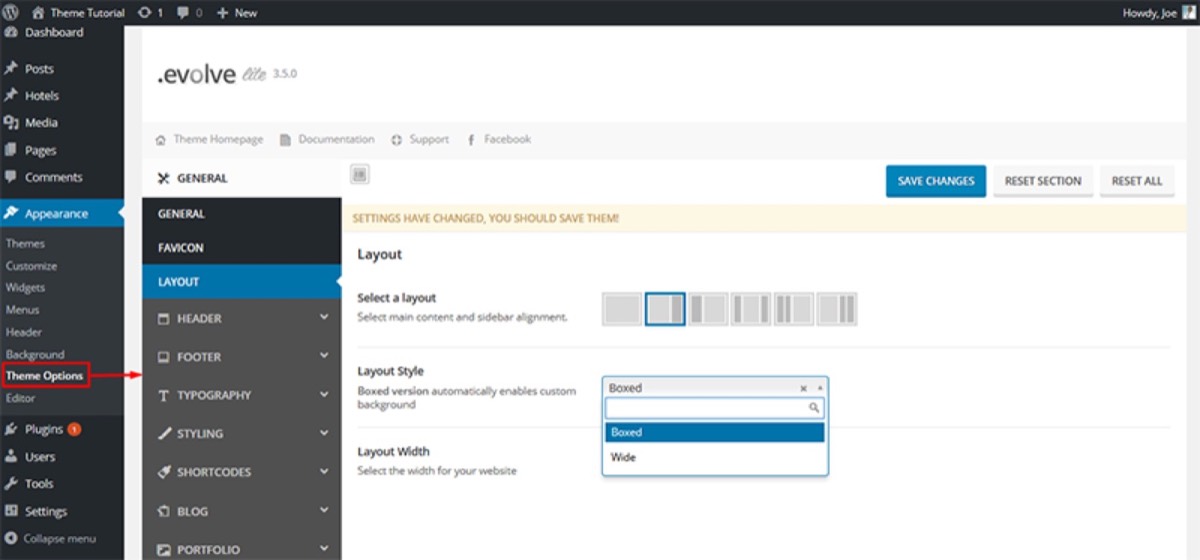
Task: Open the comments bubble in admin bar
Action: (x=188, y=13)
